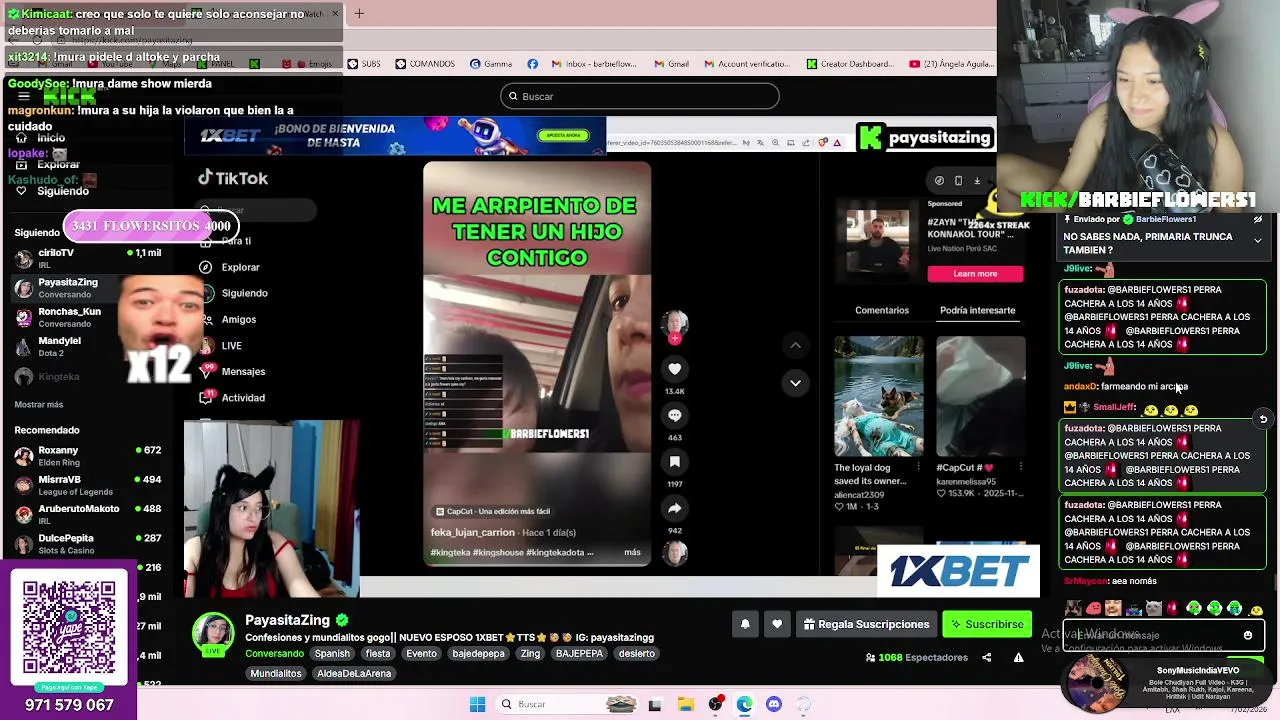Open the Conversando category link
Image resolution: width=1280 pixels, height=720 pixels.
tap(274, 653)
